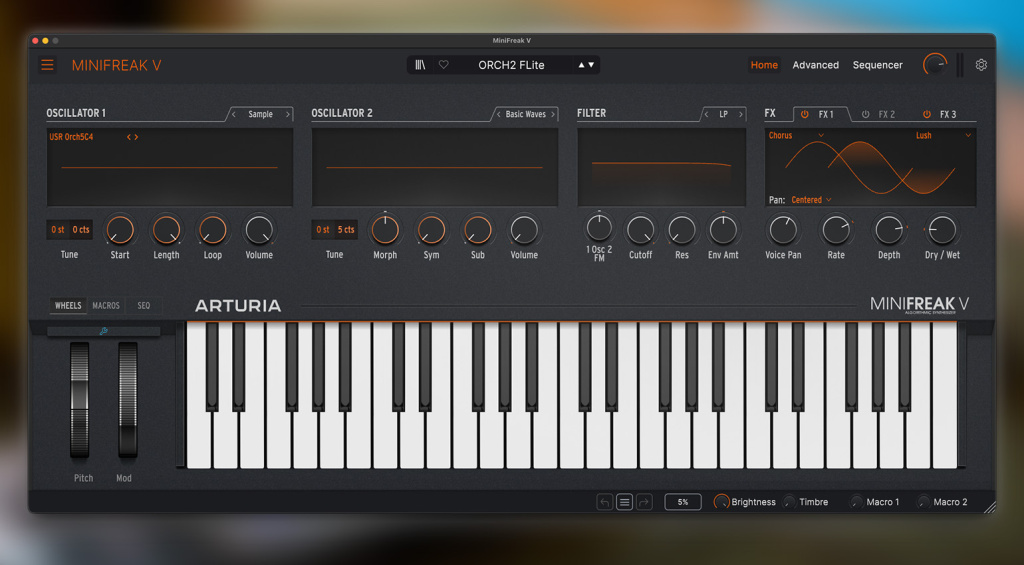
Task: Open the settings gear icon
Action: (x=981, y=65)
